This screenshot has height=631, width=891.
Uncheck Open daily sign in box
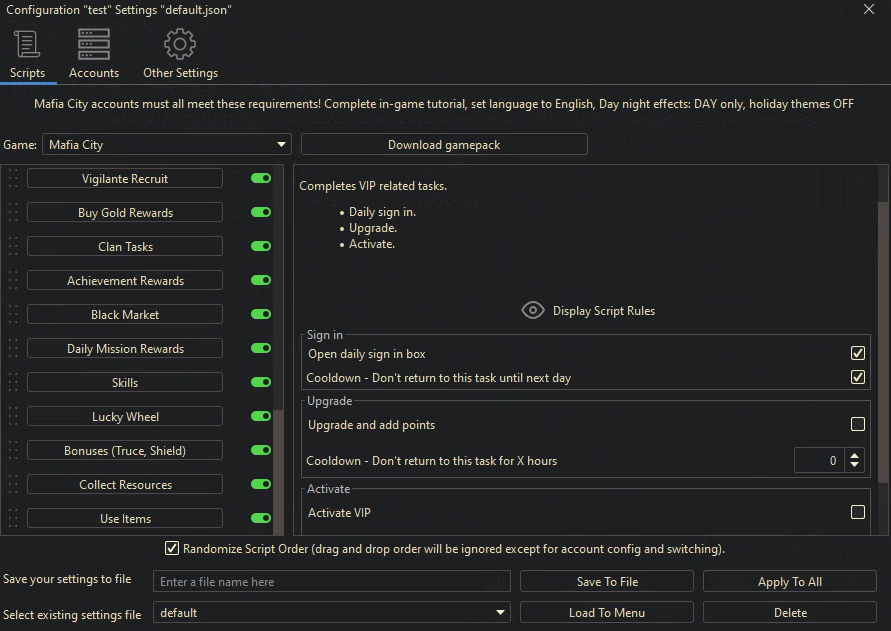point(857,354)
